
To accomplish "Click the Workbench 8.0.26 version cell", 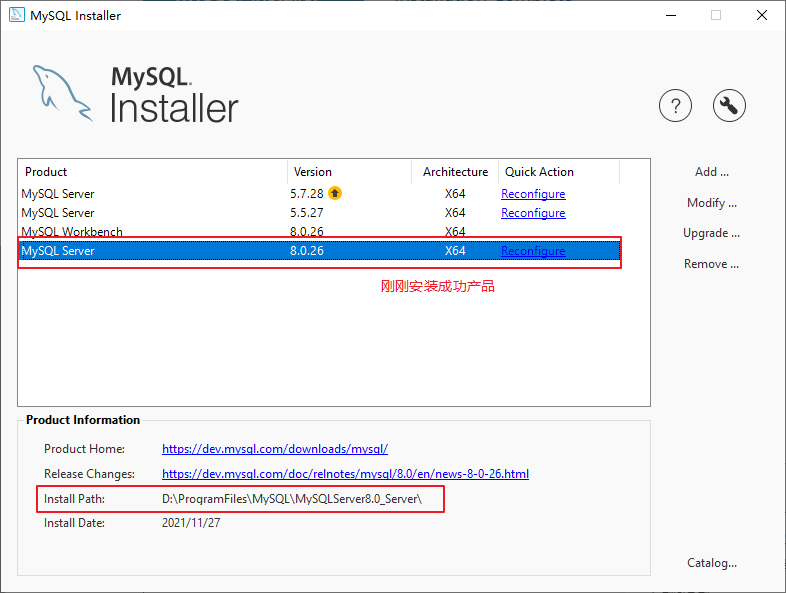I will 306,232.
